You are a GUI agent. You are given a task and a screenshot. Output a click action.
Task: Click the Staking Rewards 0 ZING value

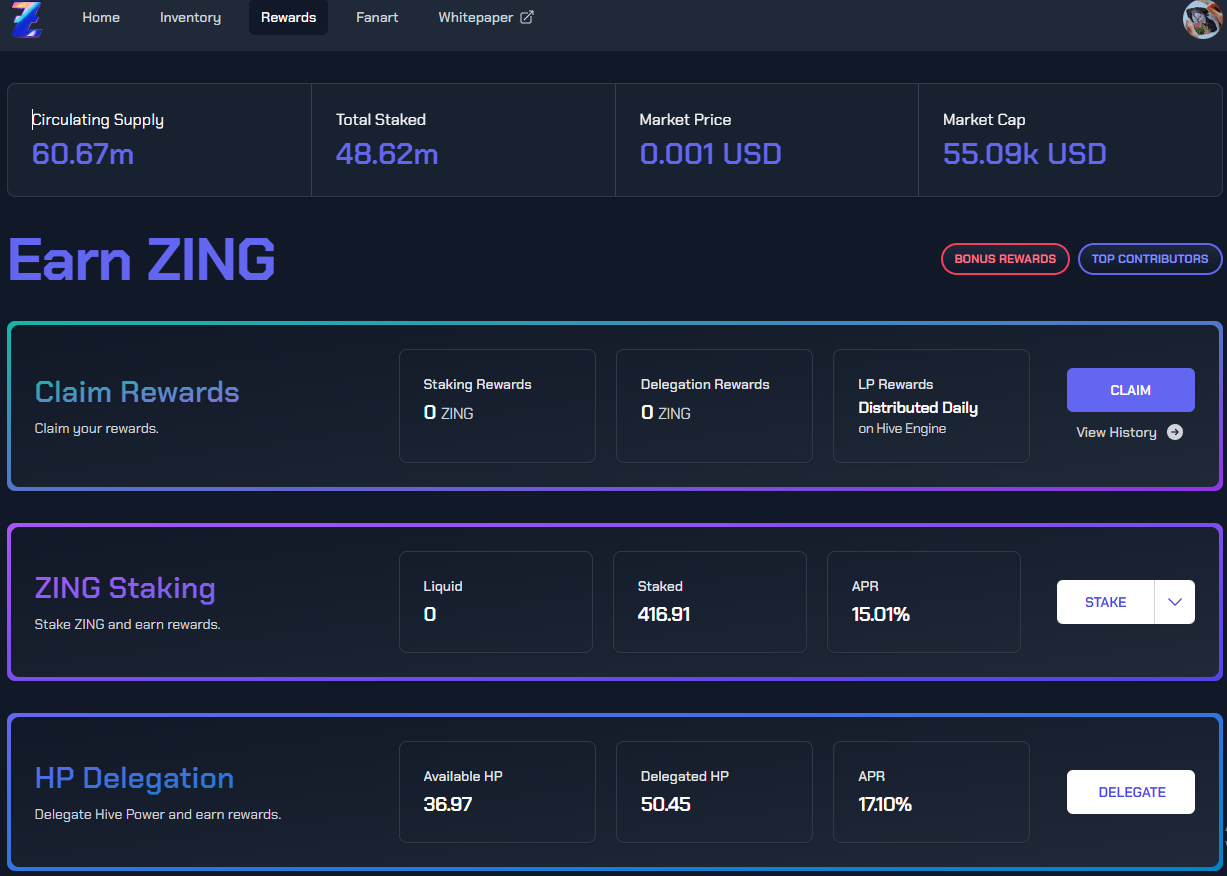point(448,412)
